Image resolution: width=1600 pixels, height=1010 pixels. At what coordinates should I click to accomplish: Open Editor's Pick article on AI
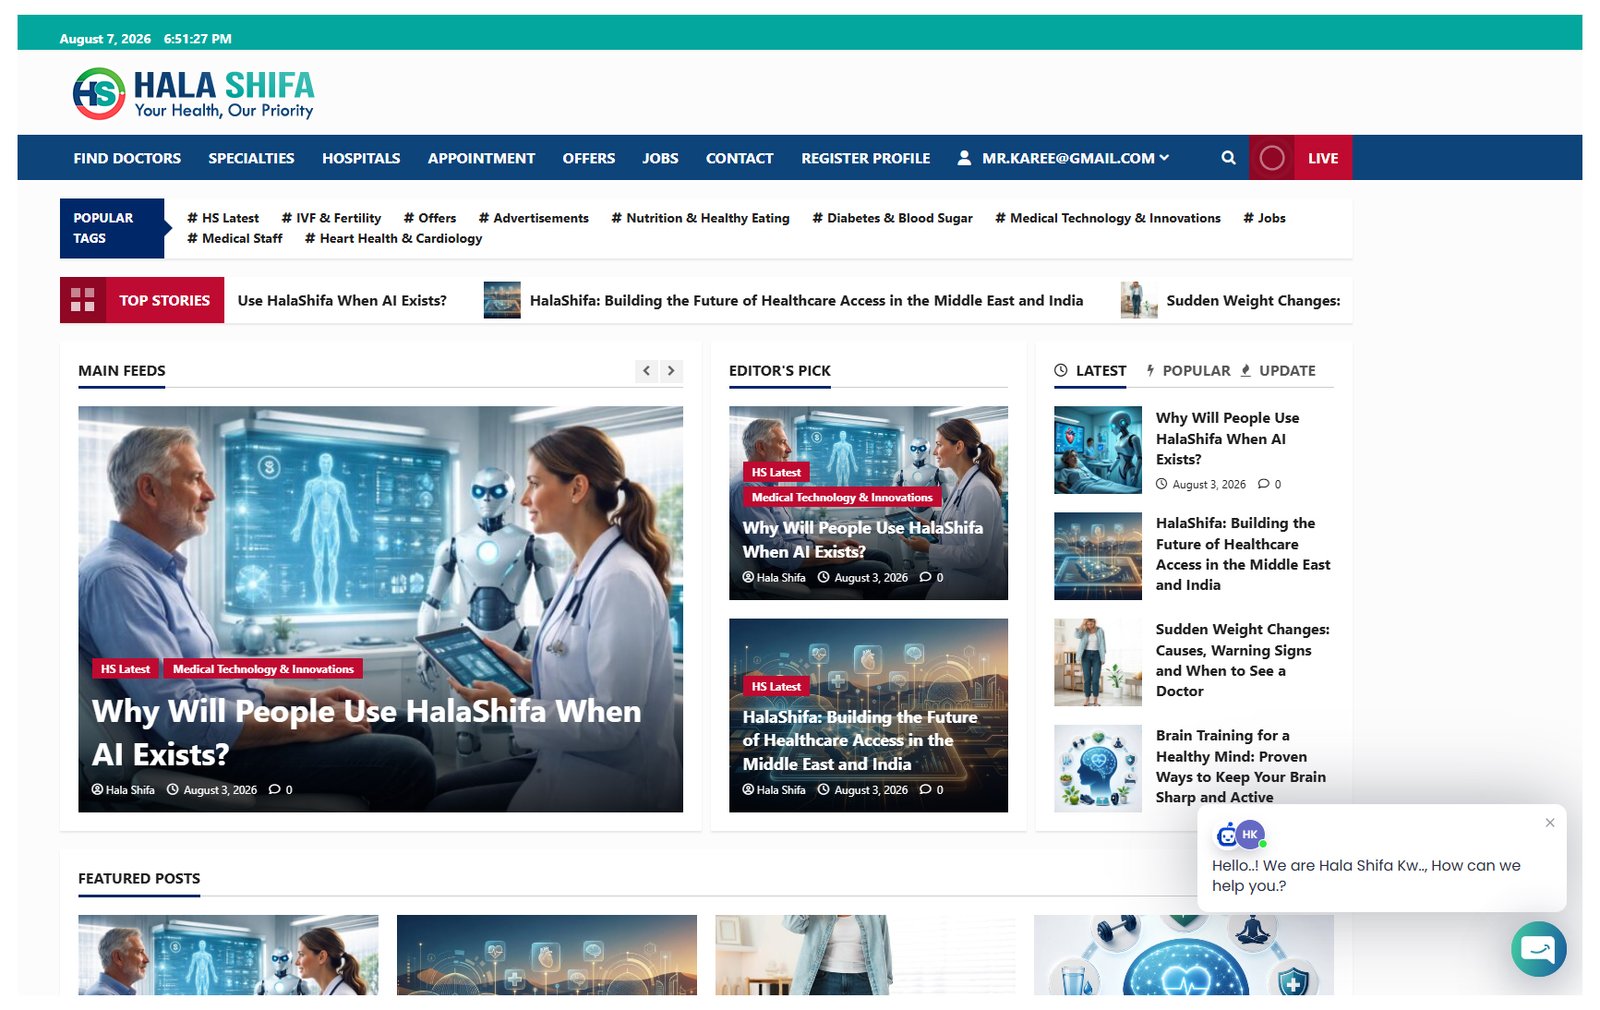click(862, 540)
